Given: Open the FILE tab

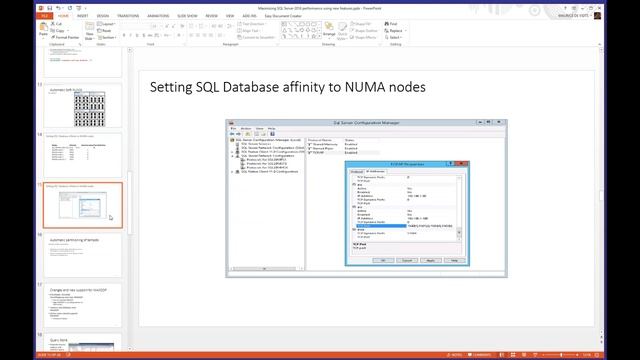Looking at the screenshot, I should pos(44,16).
